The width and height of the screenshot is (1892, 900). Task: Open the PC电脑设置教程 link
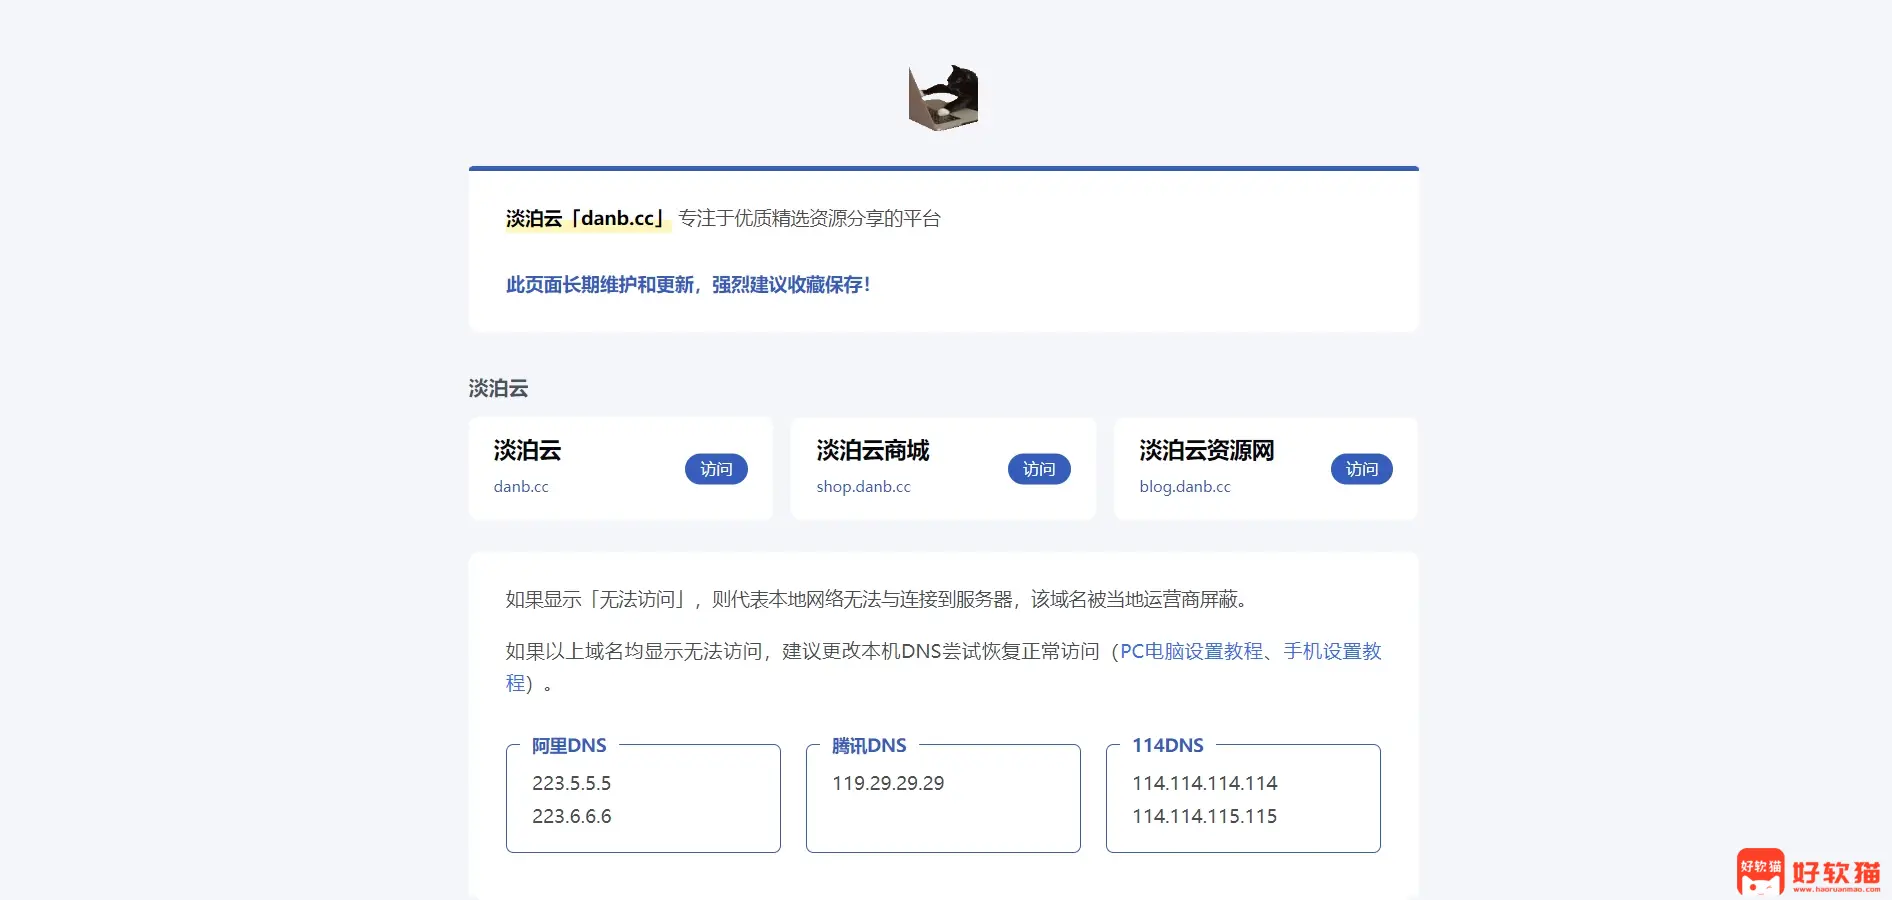pos(1192,651)
